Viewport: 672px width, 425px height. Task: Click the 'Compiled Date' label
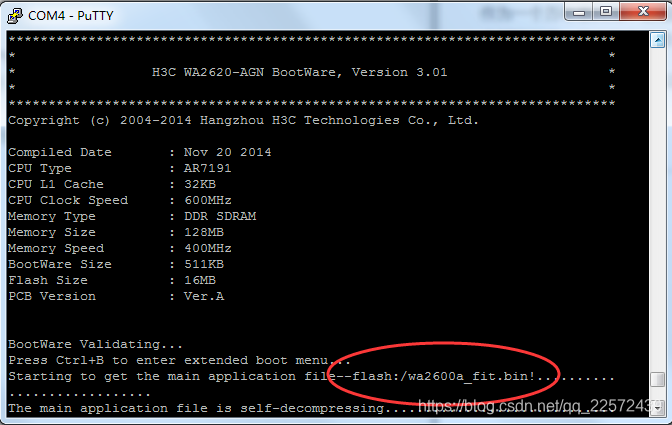coord(60,152)
